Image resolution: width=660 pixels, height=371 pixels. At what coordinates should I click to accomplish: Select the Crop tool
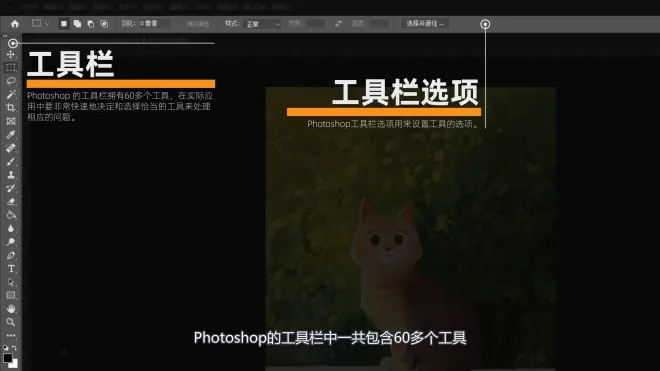click(x=11, y=108)
